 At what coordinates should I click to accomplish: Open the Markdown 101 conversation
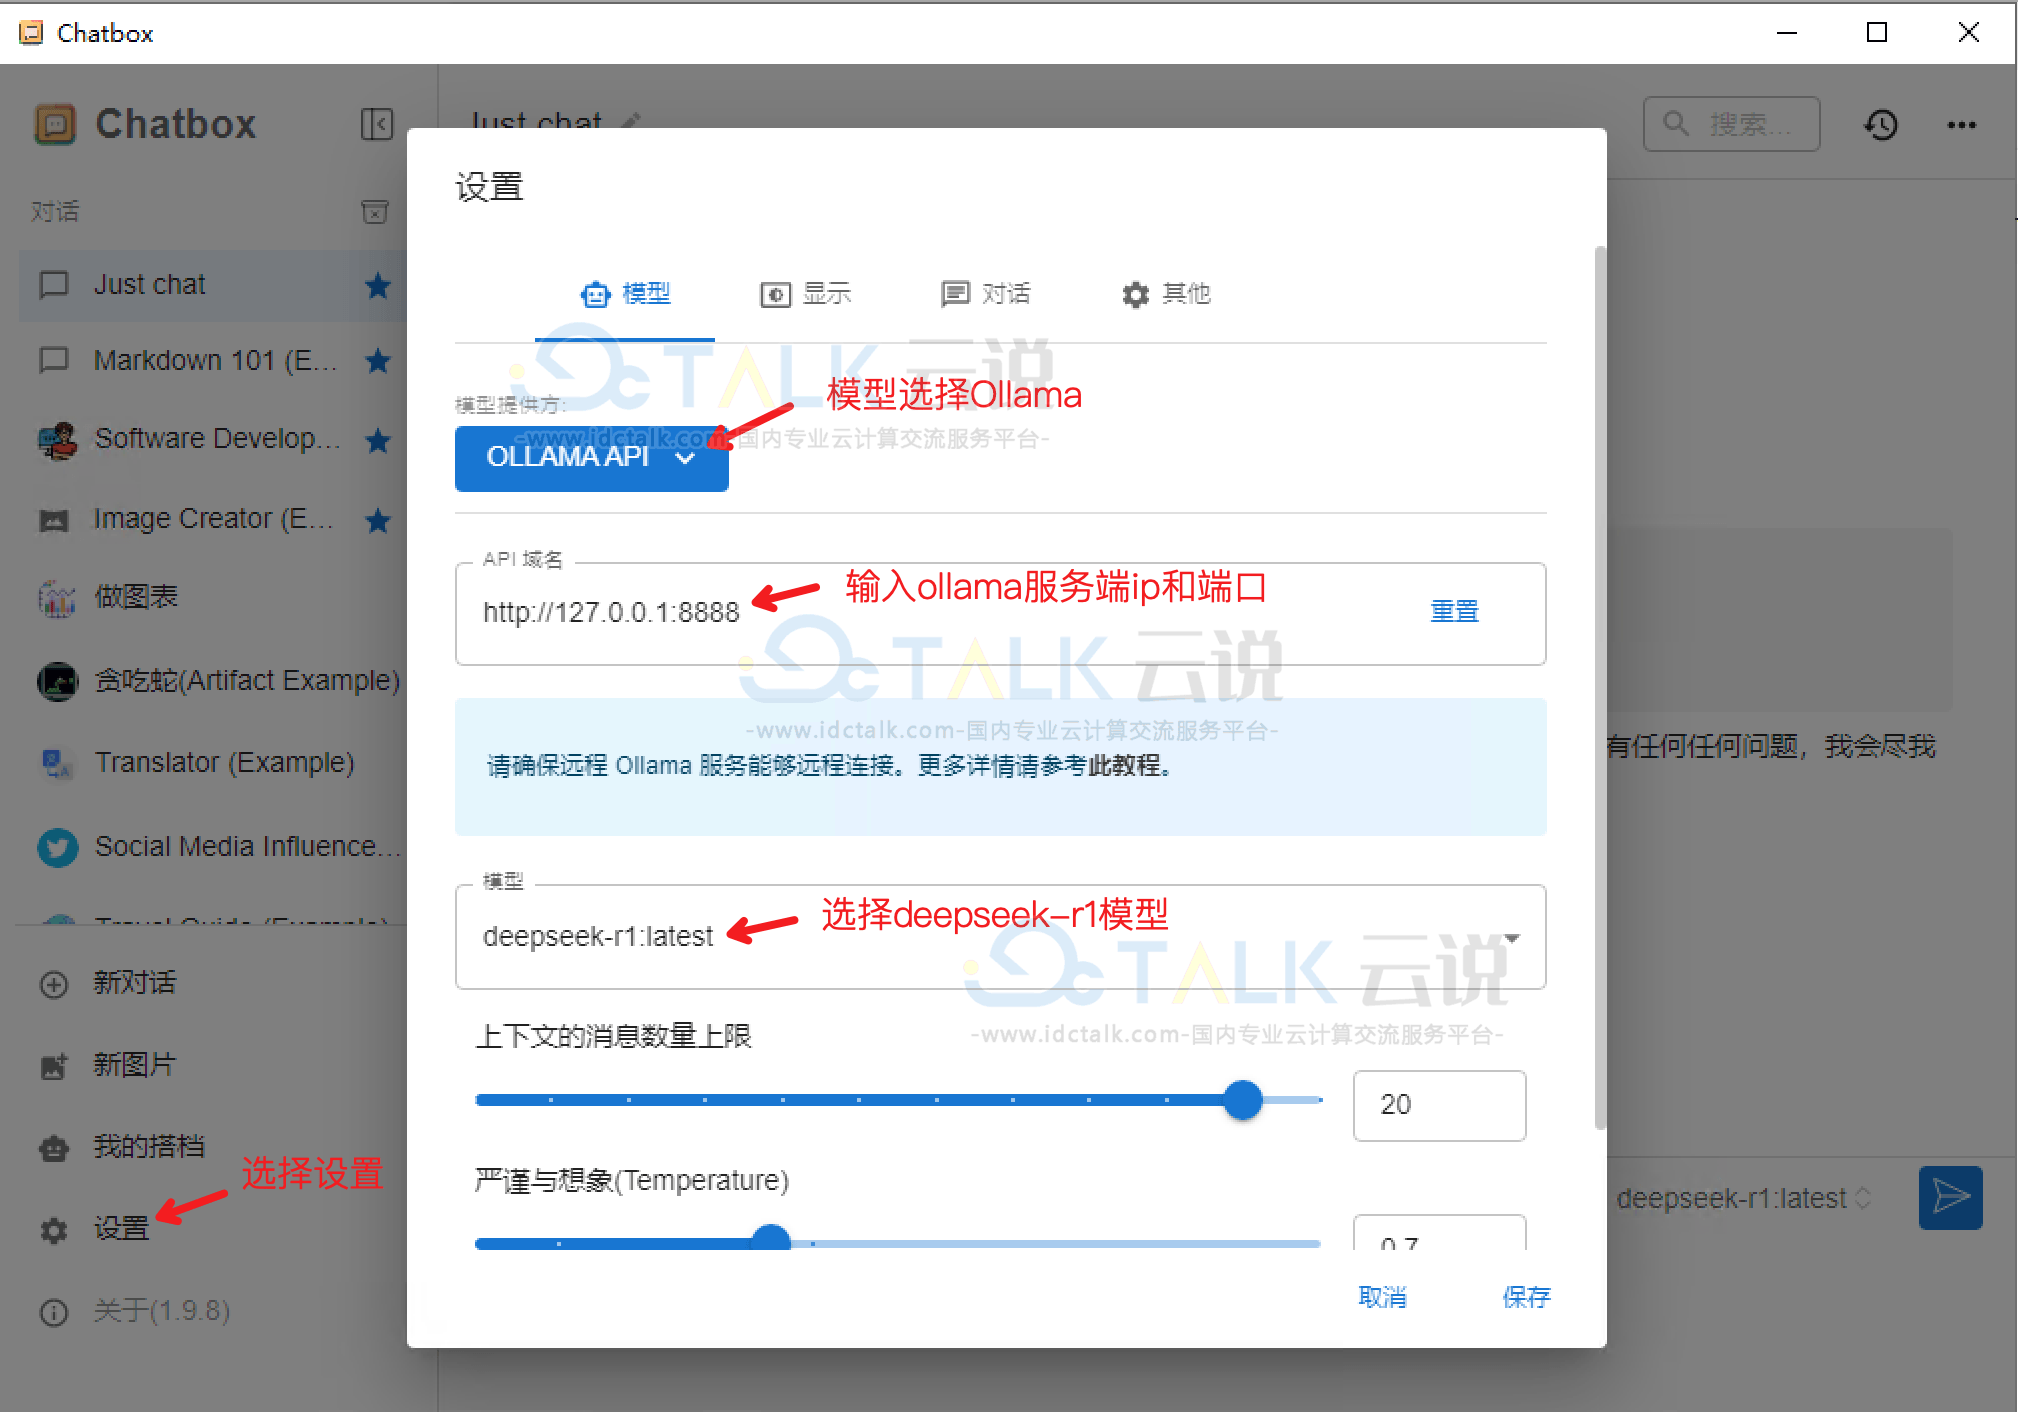pyautogui.click(x=212, y=360)
